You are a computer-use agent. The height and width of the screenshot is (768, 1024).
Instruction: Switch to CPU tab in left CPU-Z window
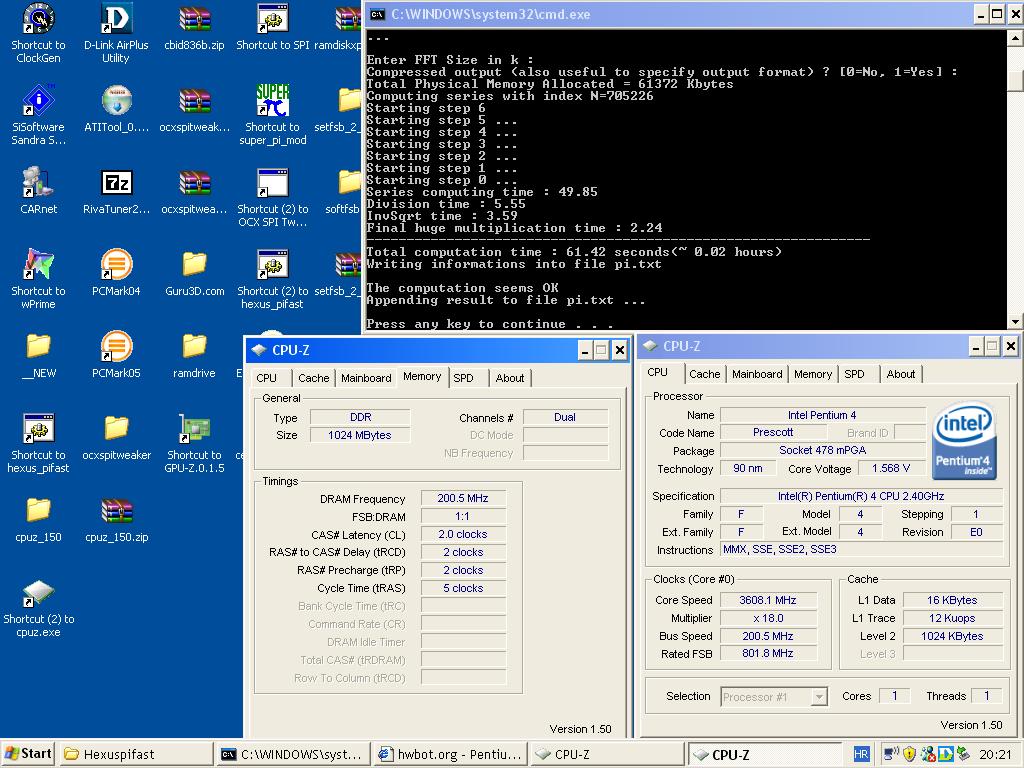266,378
